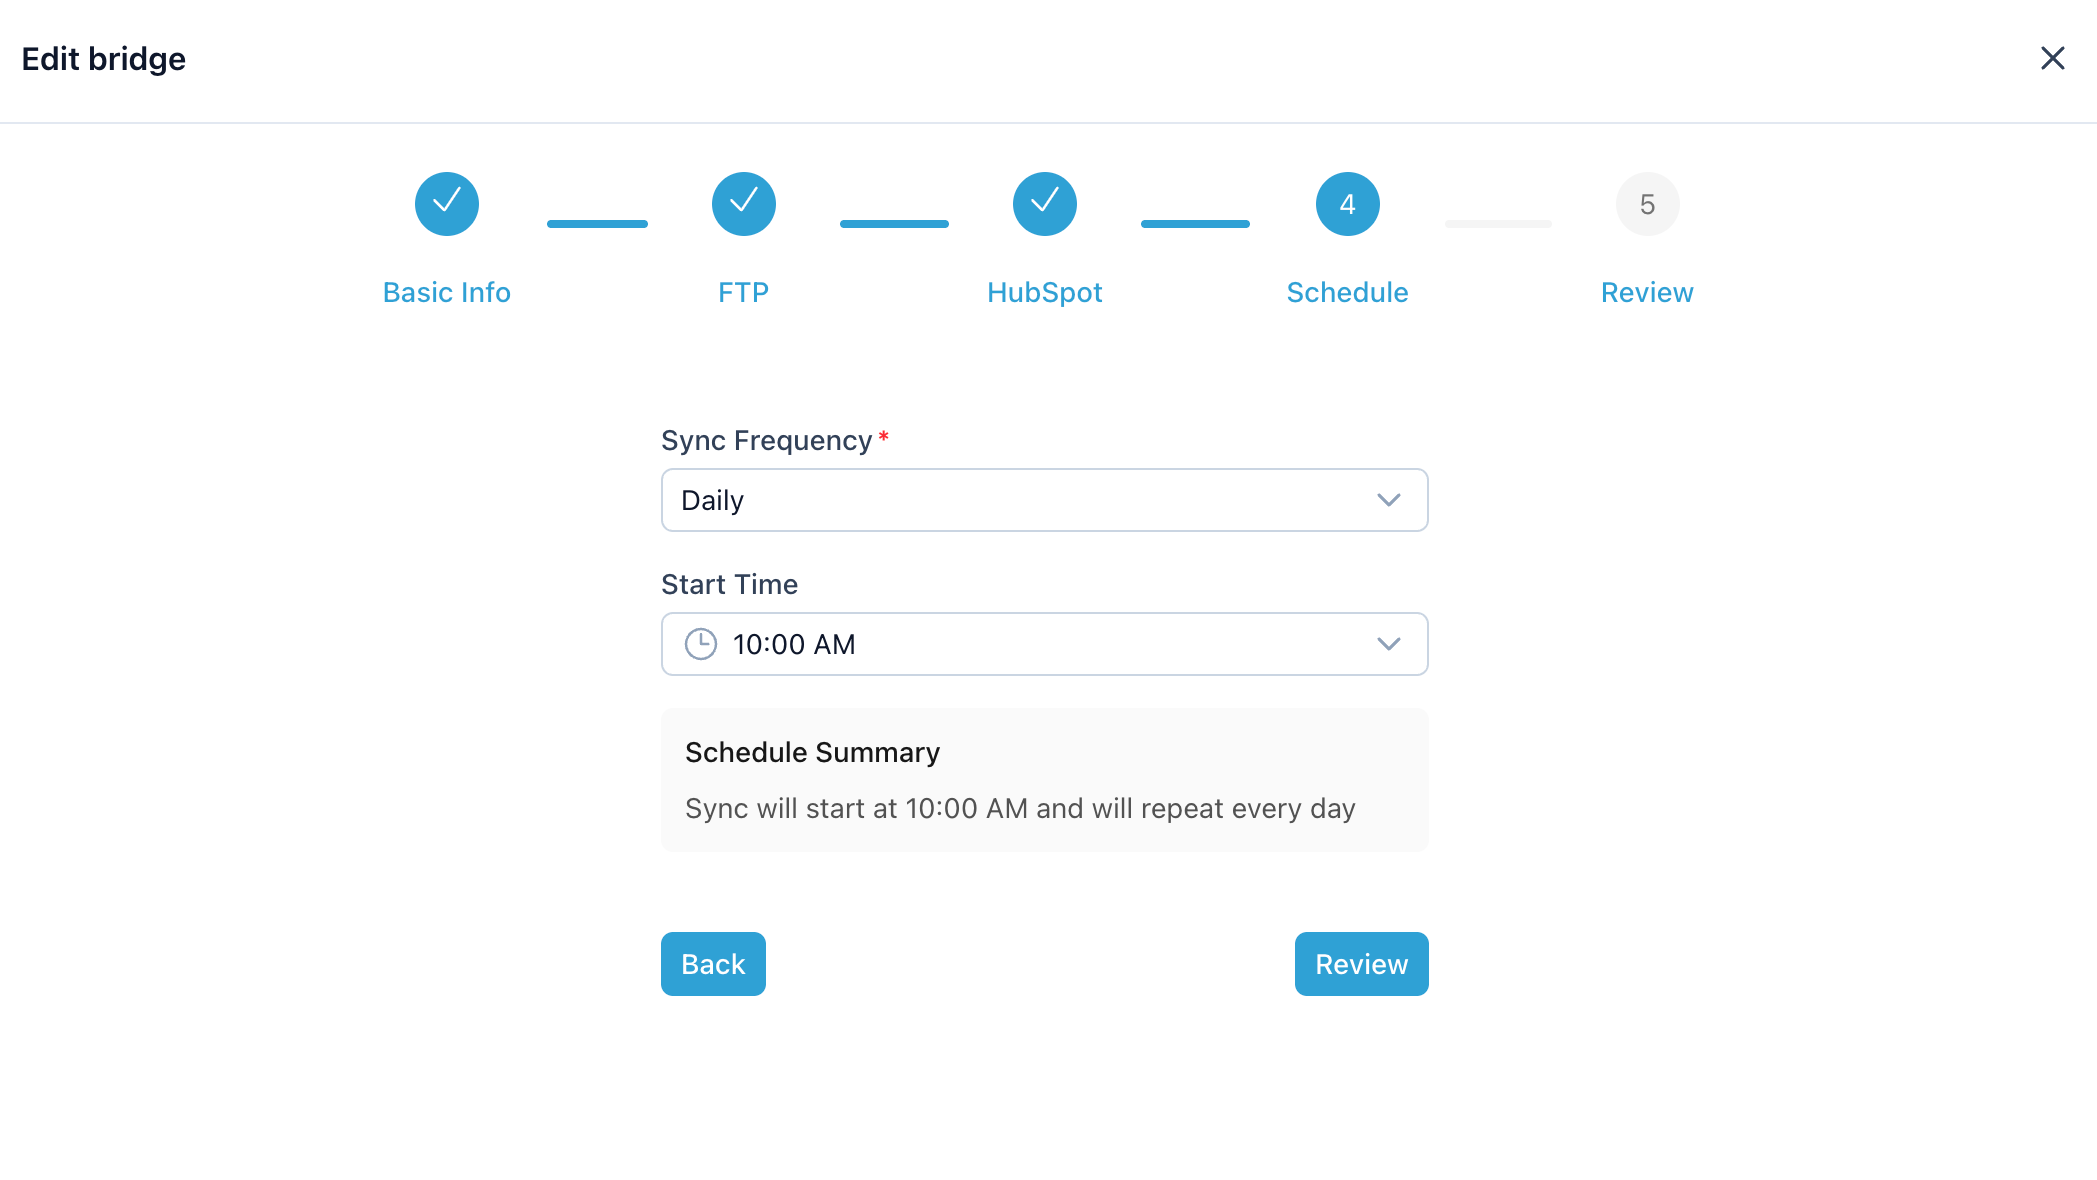Click the Basic Info checkmark step circle

click(447, 204)
